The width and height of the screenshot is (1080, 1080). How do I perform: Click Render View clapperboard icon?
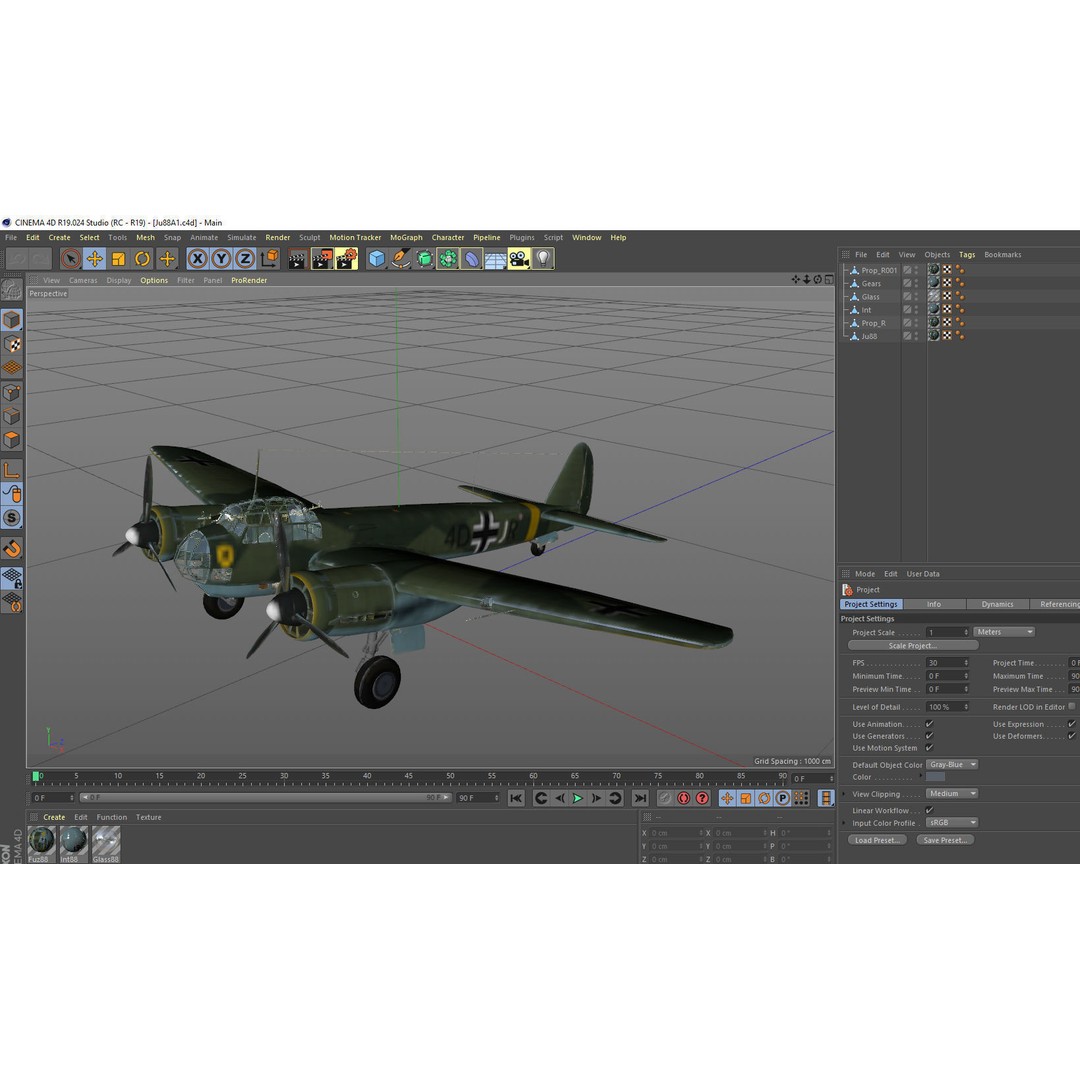point(298,259)
